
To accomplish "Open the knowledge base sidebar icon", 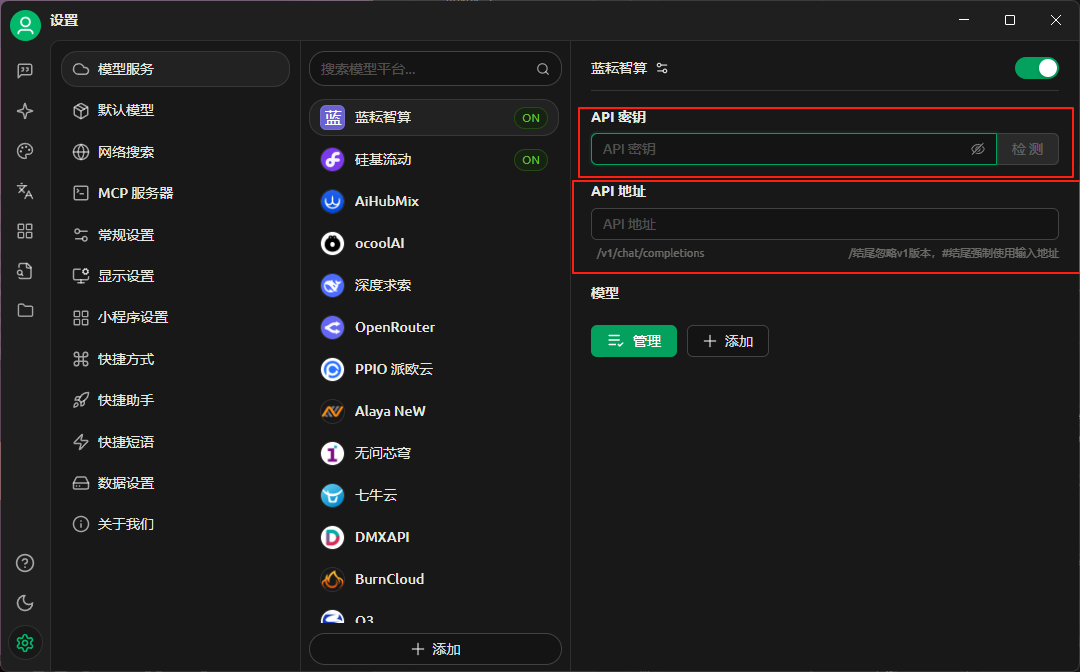I will click(25, 271).
